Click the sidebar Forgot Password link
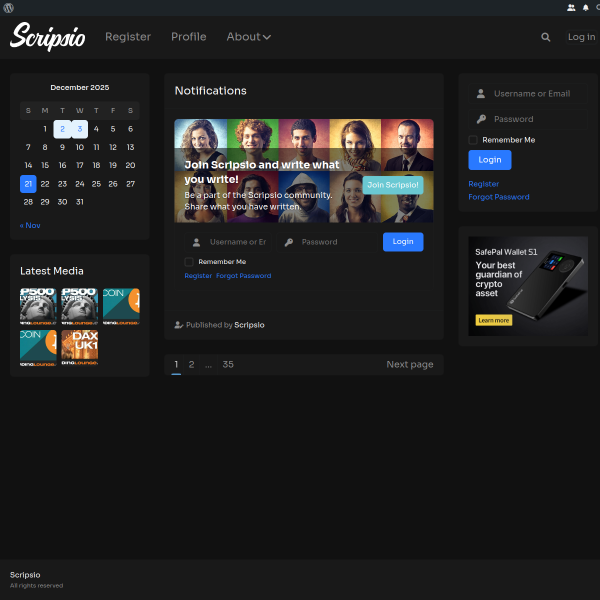 499,197
